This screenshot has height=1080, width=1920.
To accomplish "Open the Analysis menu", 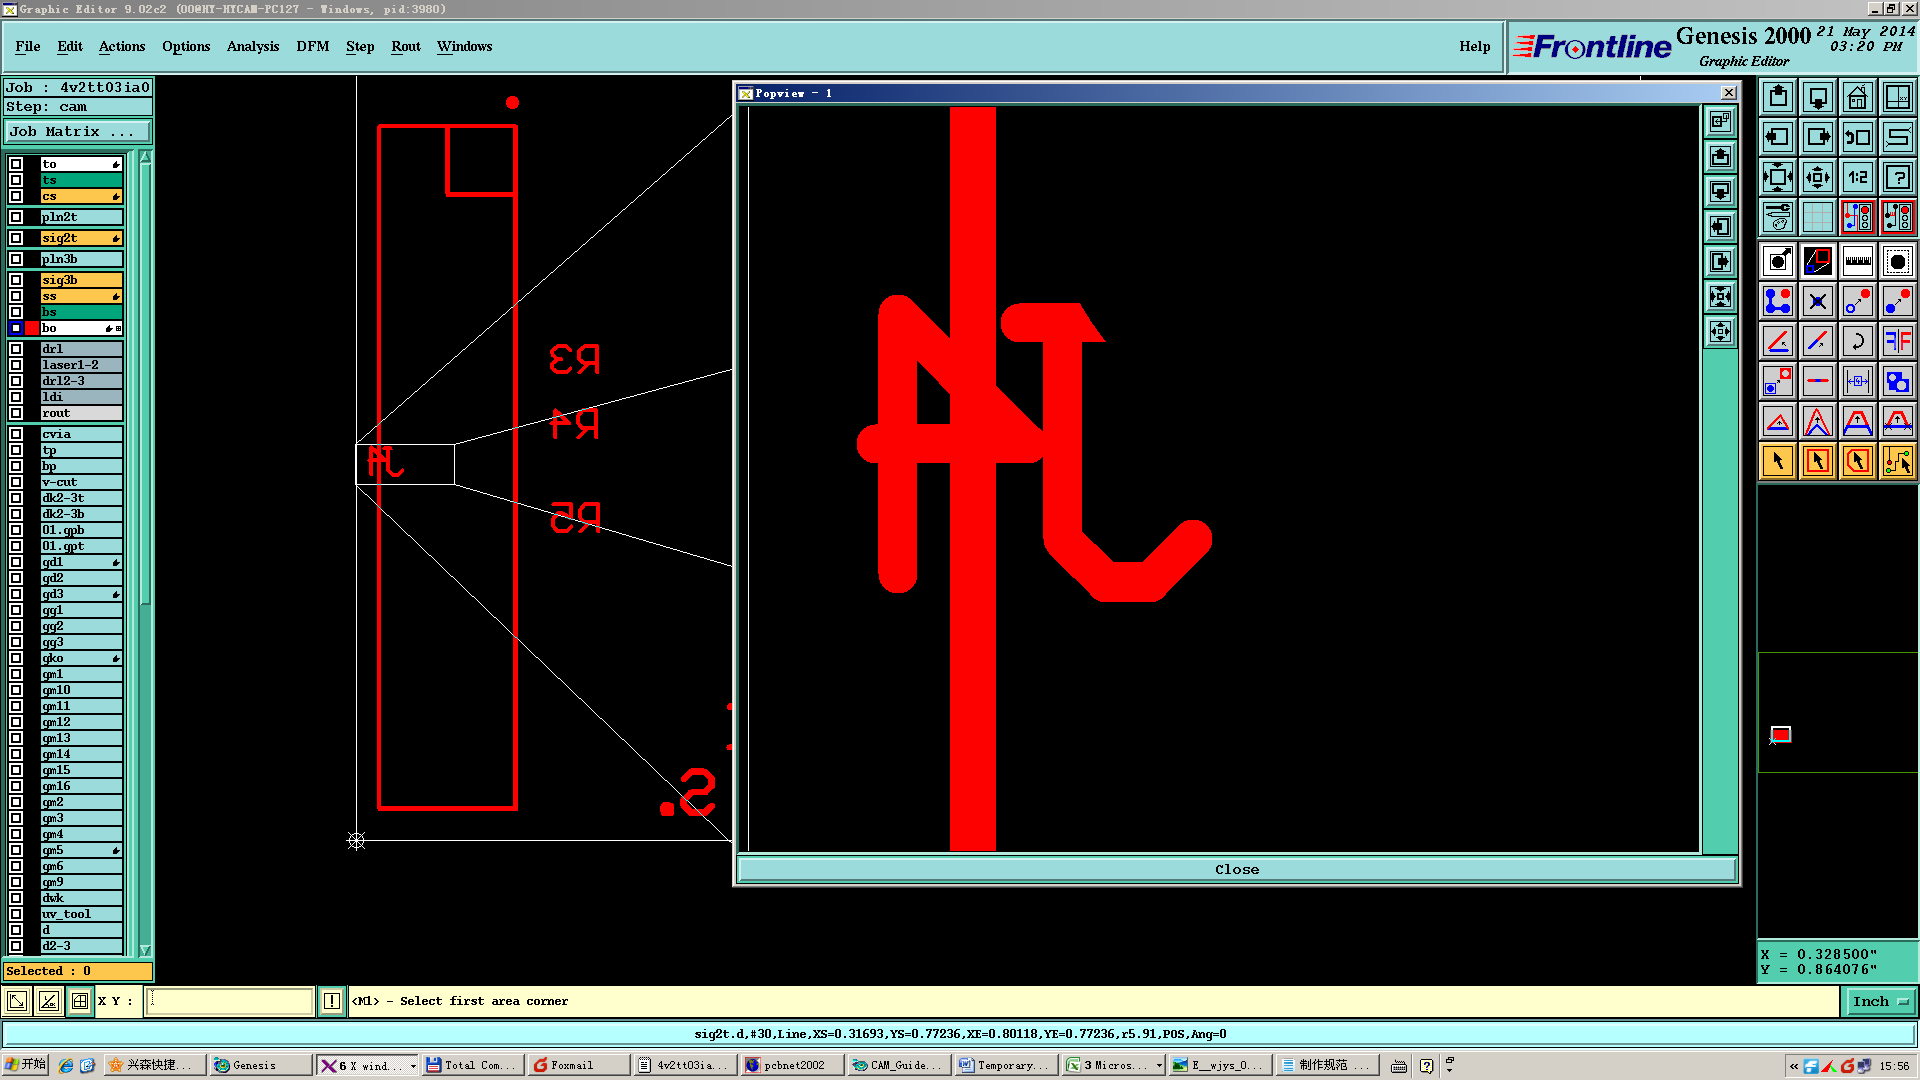I will pyautogui.click(x=252, y=46).
